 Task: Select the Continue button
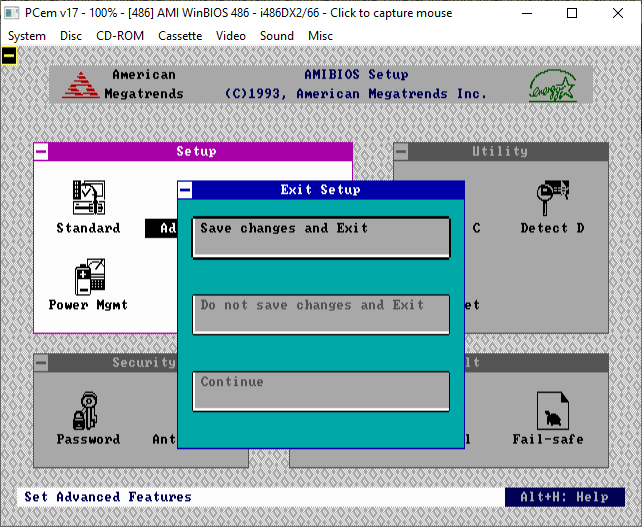pos(321,391)
